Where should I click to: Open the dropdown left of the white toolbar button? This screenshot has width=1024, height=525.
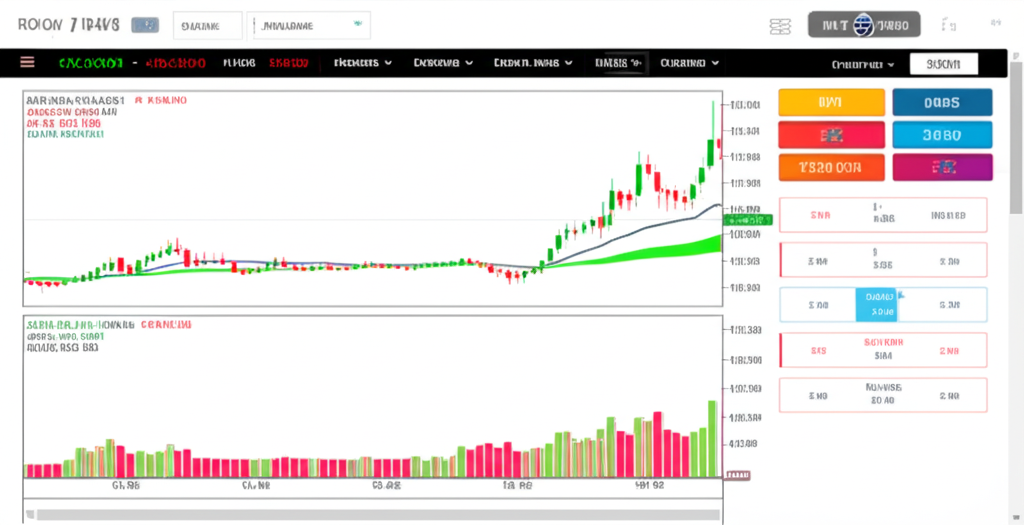862,64
